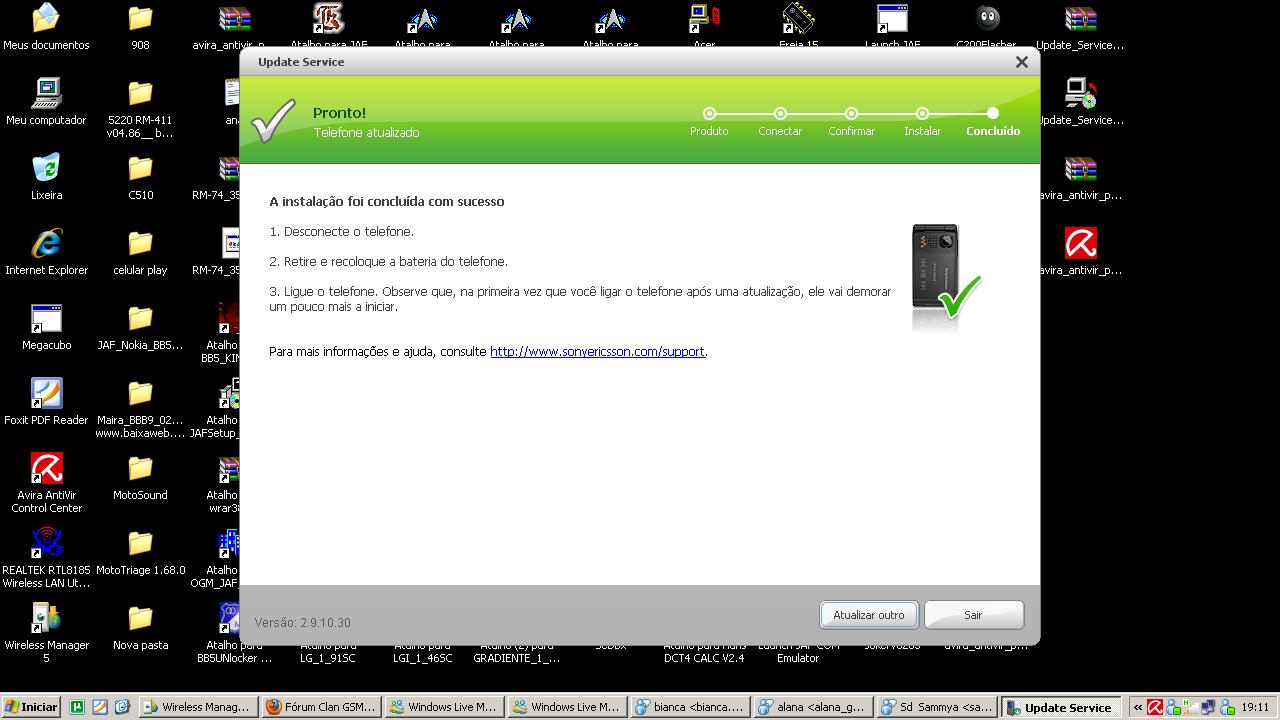Click the Sair button
This screenshot has width=1280, height=720.
pyautogui.click(x=973, y=615)
